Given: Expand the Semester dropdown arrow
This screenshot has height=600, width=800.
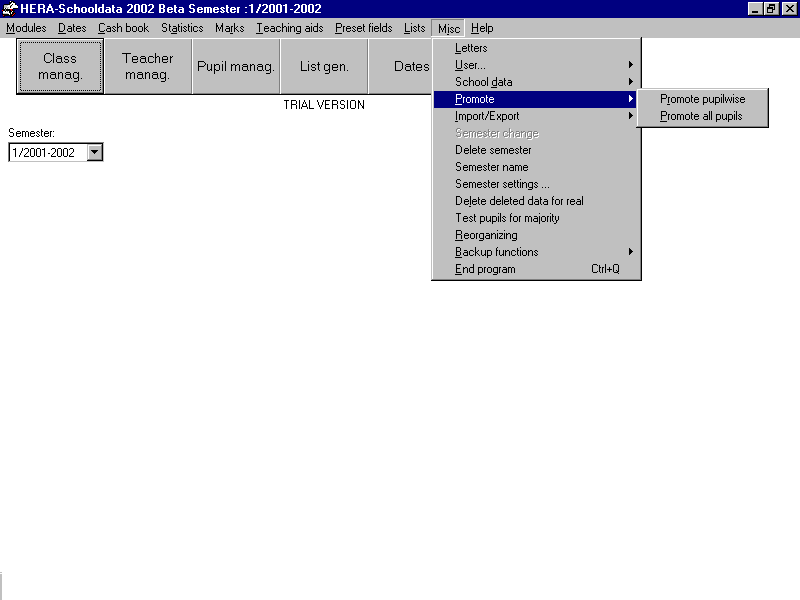Looking at the screenshot, I should tap(94, 152).
